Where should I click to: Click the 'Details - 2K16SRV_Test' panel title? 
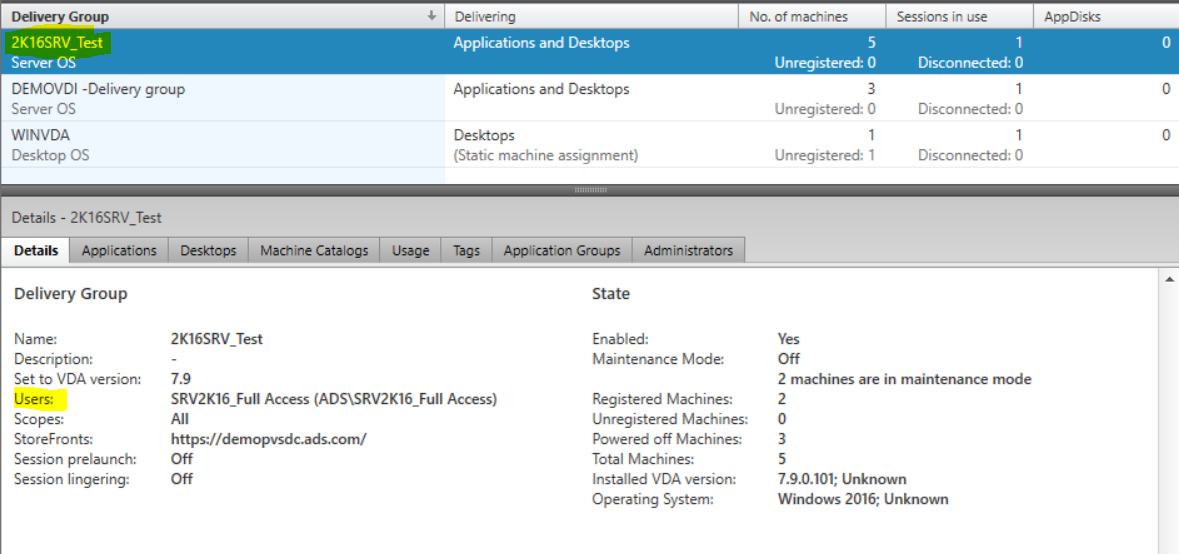click(x=87, y=218)
